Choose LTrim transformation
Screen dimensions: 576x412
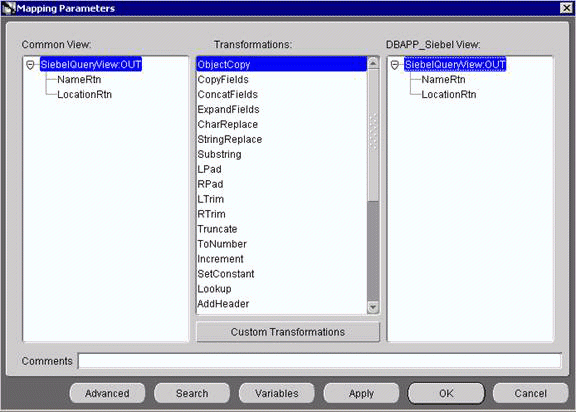pyautogui.click(x=282, y=199)
